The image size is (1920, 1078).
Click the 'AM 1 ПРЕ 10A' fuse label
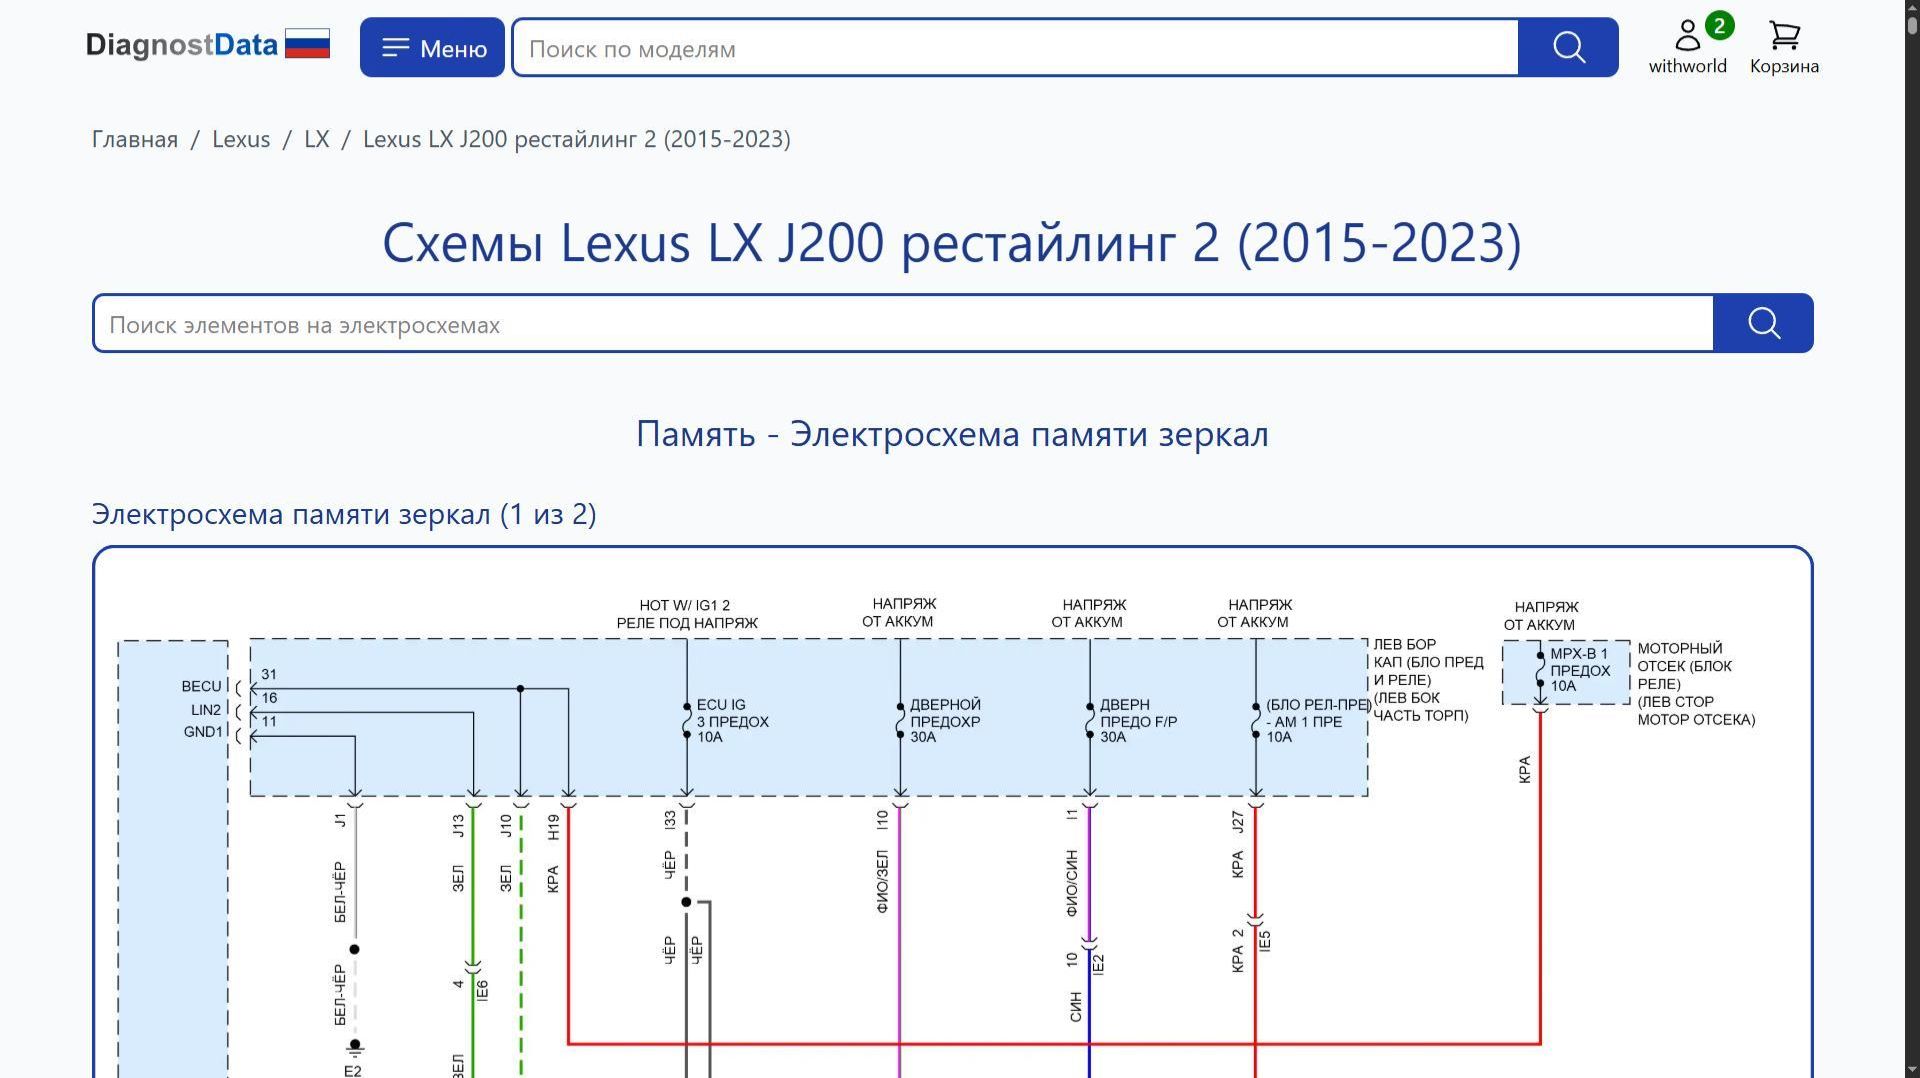1317,721
